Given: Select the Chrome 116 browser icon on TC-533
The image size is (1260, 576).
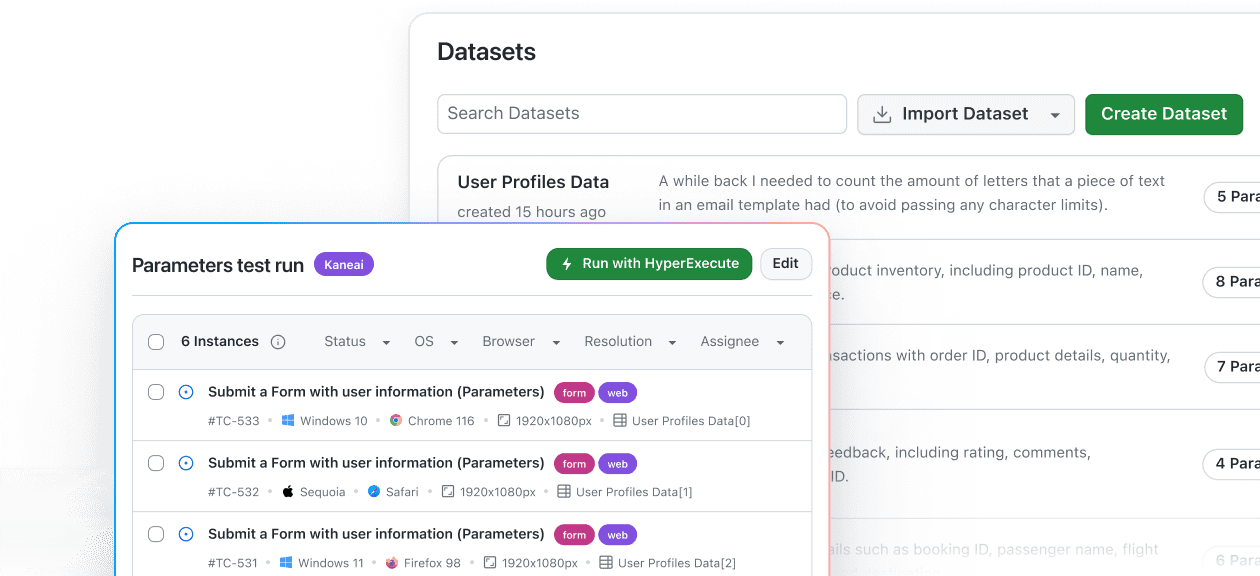Looking at the screenshot, I should coord(396,421).
